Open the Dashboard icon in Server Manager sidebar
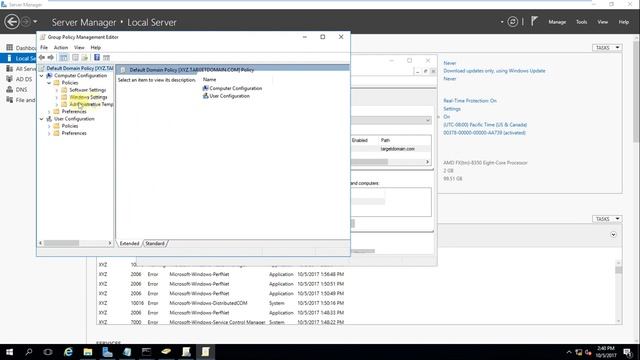Image resolution: width=640 pixels, height=360 pixels. click(10, 48)
